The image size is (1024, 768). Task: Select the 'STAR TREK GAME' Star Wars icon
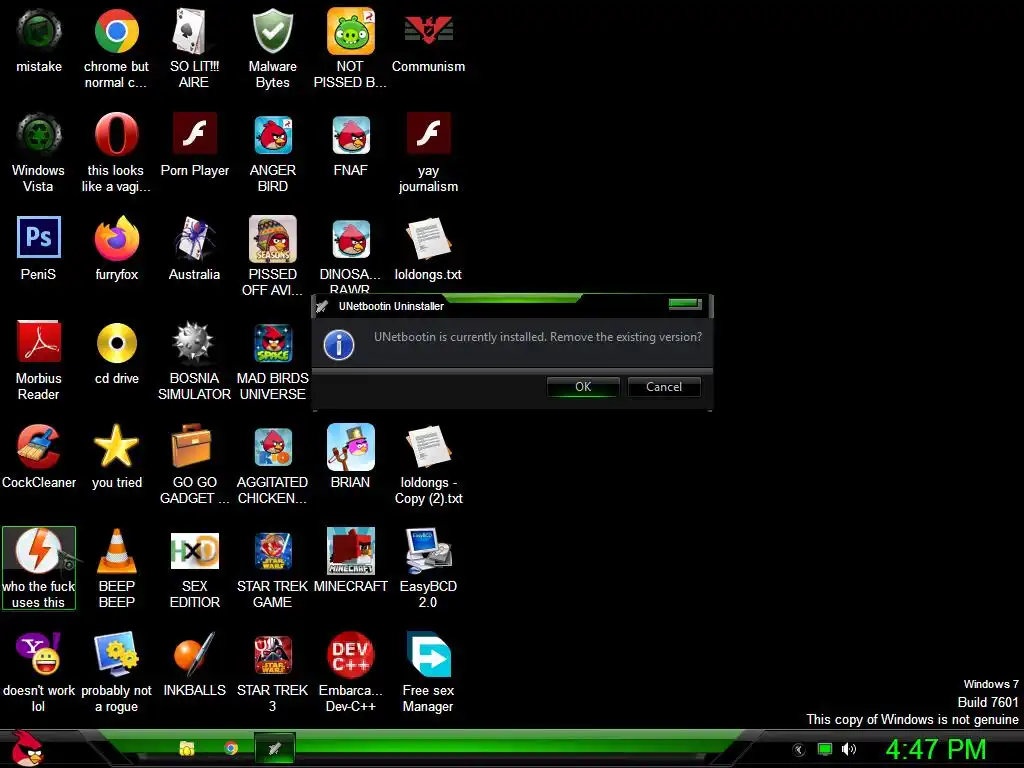tap(272, 551)
